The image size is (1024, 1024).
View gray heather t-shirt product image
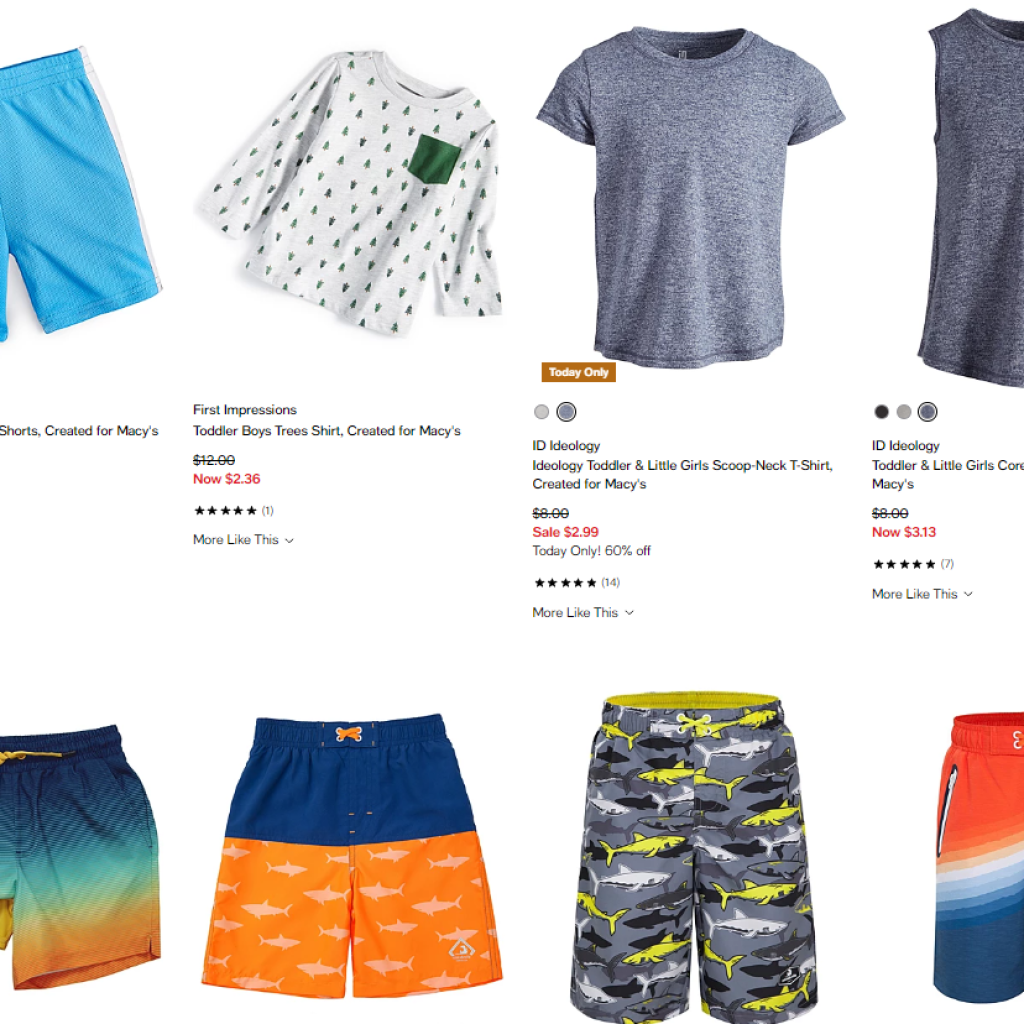[690, 198]
